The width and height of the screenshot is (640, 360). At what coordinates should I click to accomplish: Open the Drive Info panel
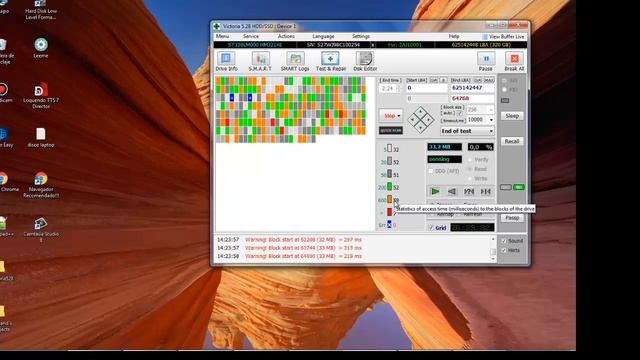point(226,62)
